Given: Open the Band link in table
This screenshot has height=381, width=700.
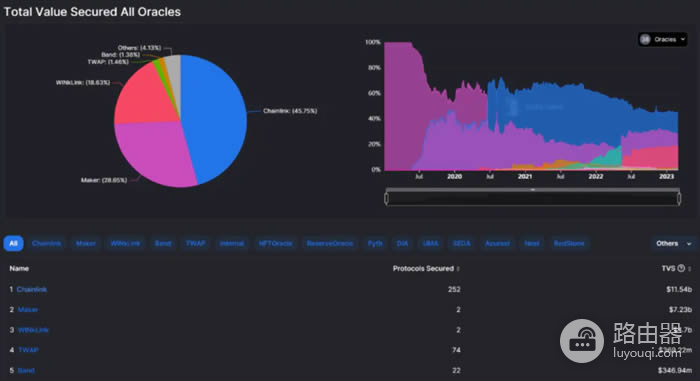Looking at the screenshot, I should pyautogui.click(x=26, y=370).
